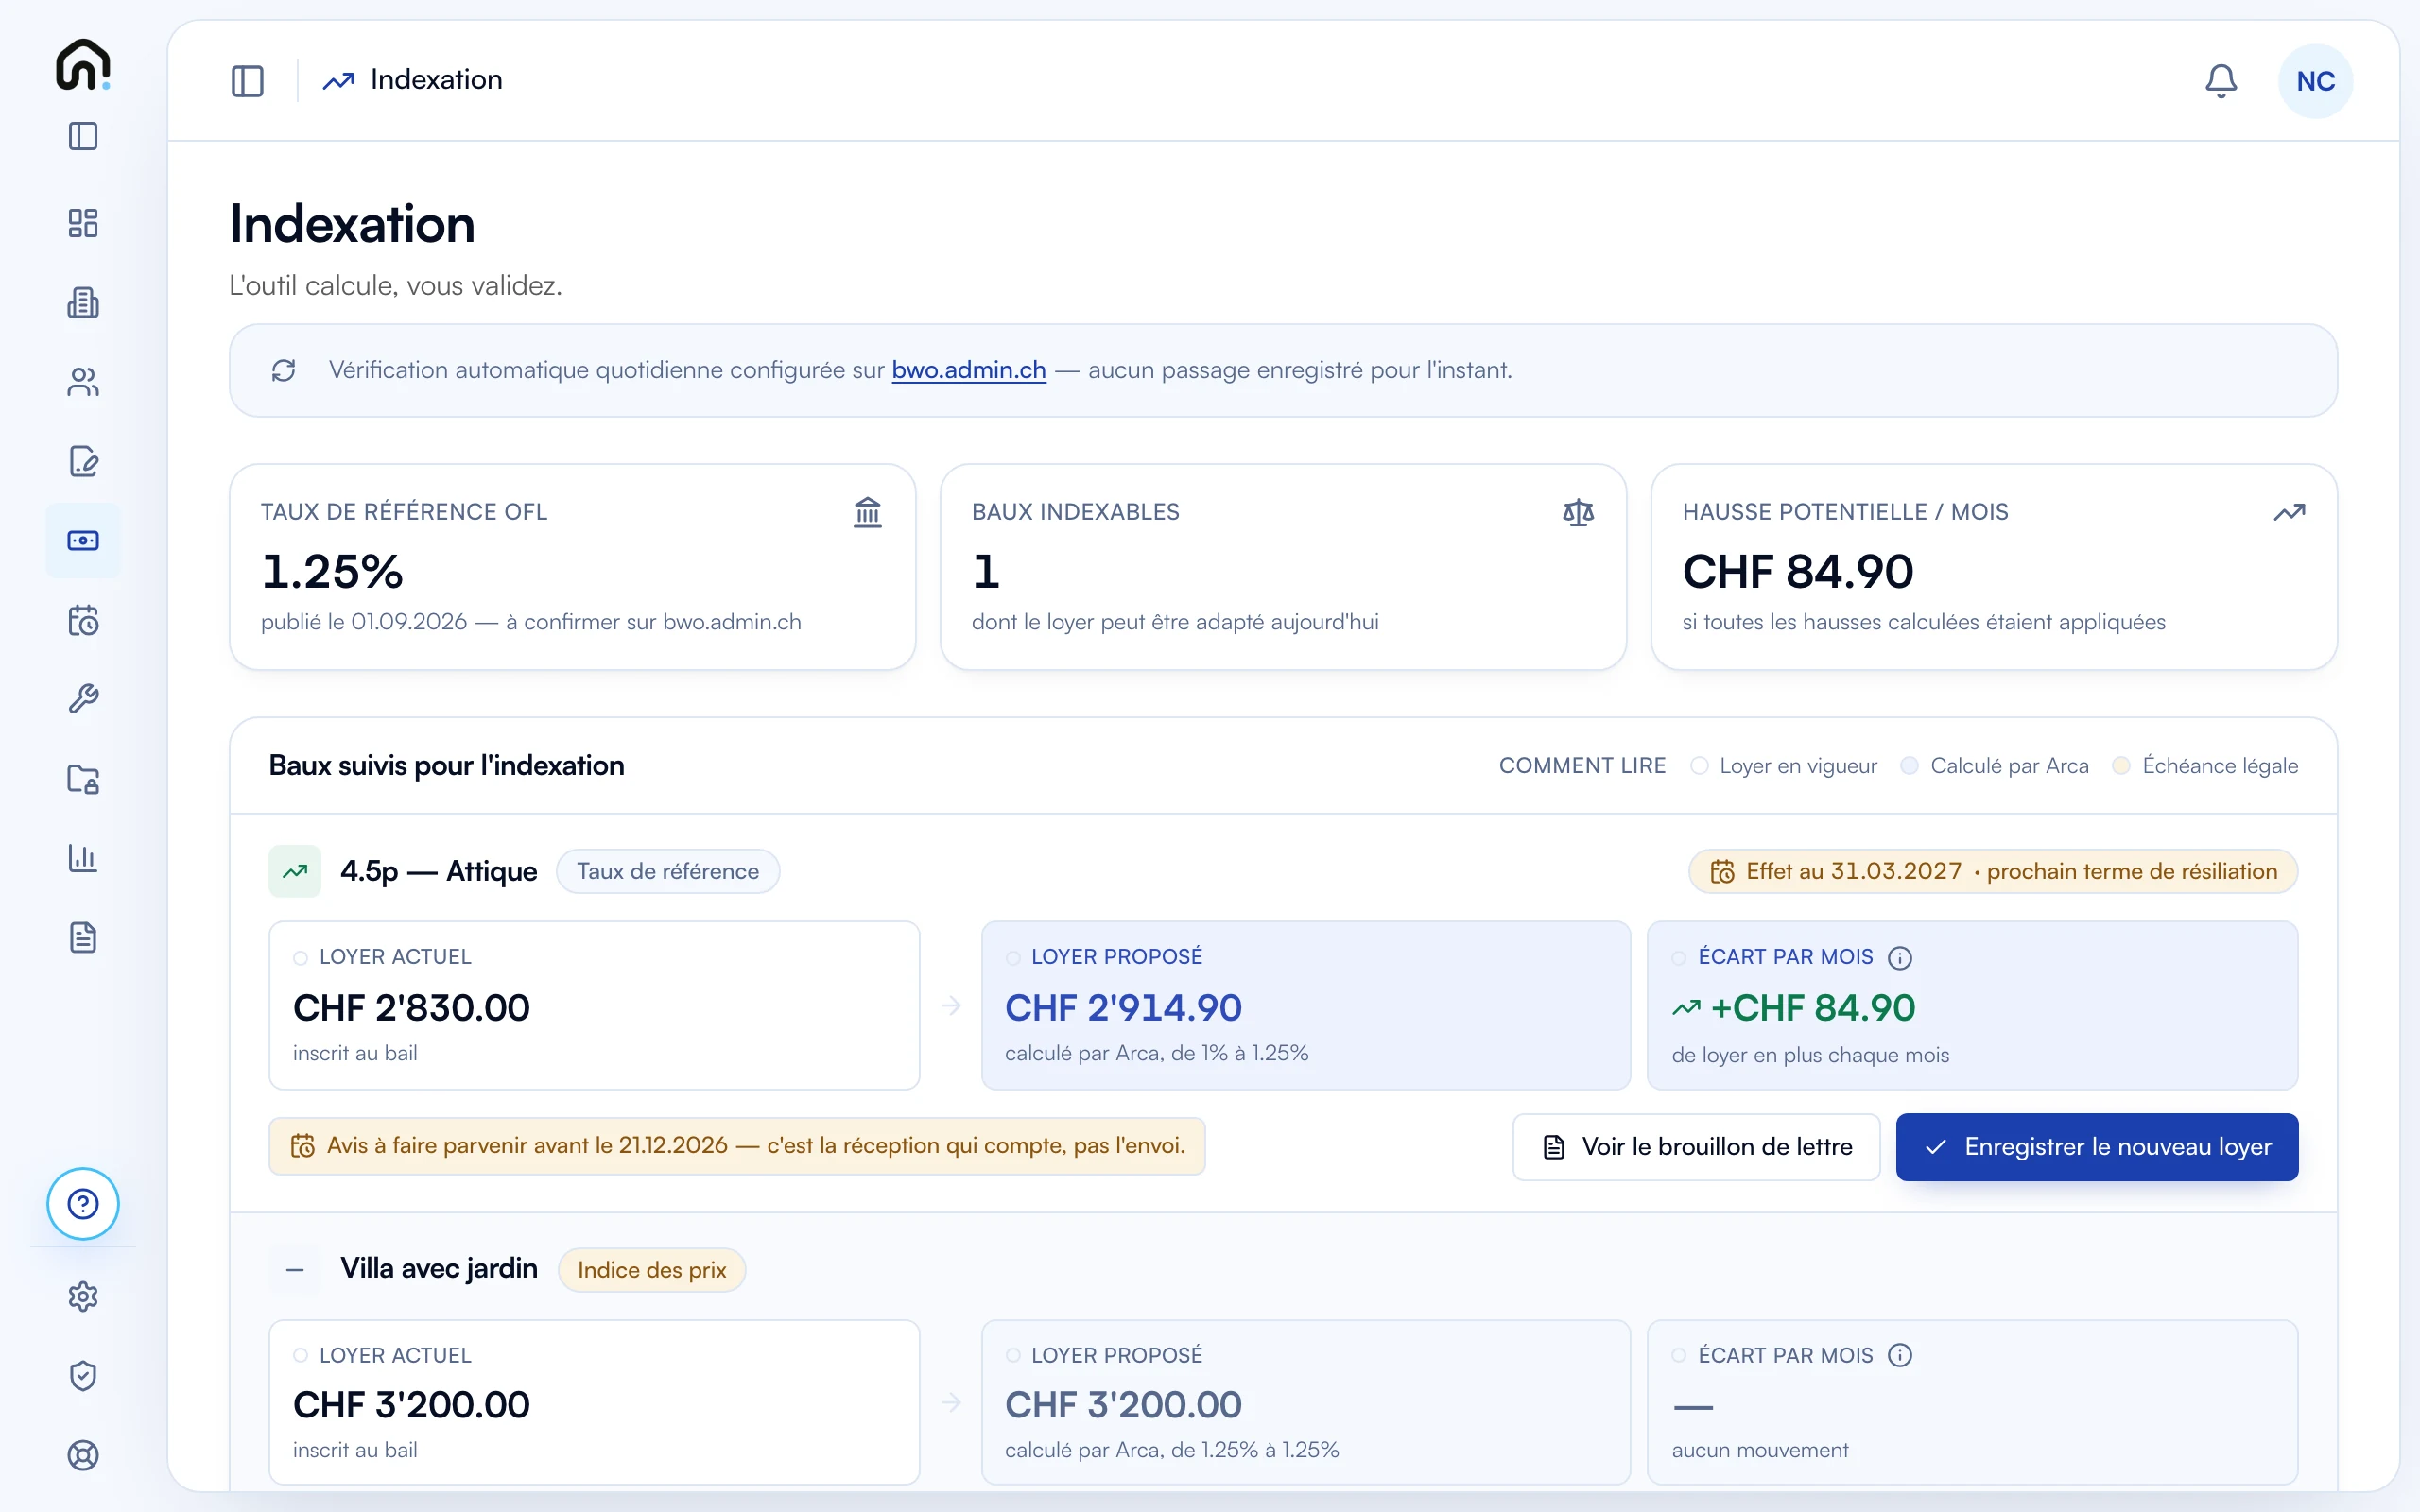Open the NC user avatar menu
The height and width of the screenshot is (1512, 2420).
[2315, 81]
